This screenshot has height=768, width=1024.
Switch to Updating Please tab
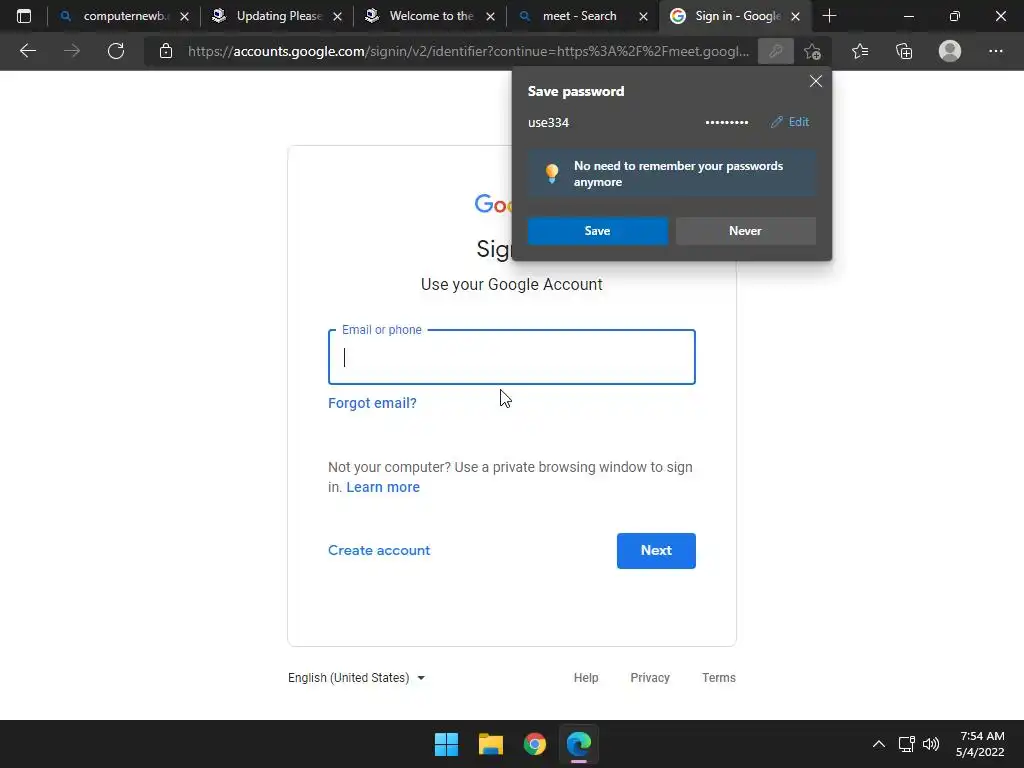tap(277, 16)
